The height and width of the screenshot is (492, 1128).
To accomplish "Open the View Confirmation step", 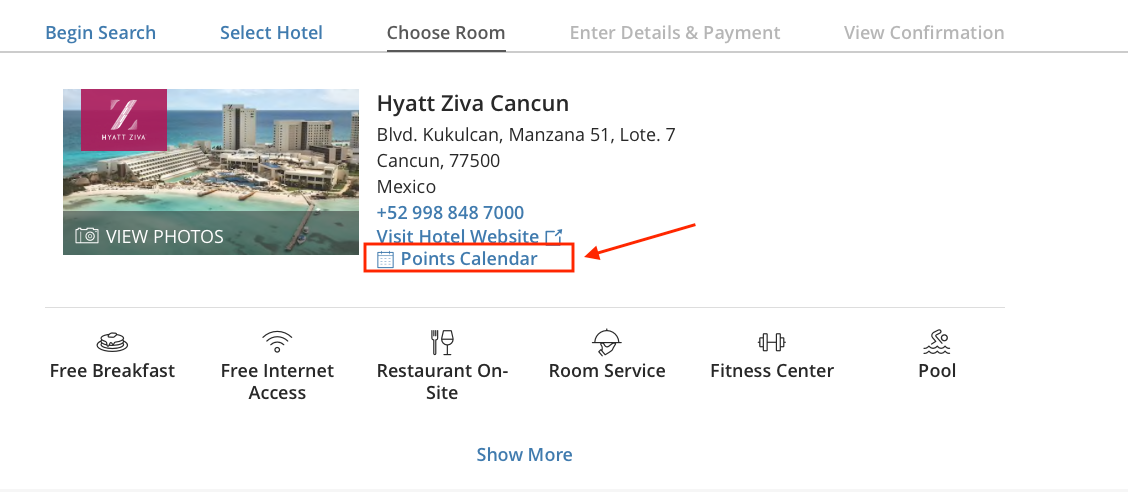I will (x=924, y=33).
